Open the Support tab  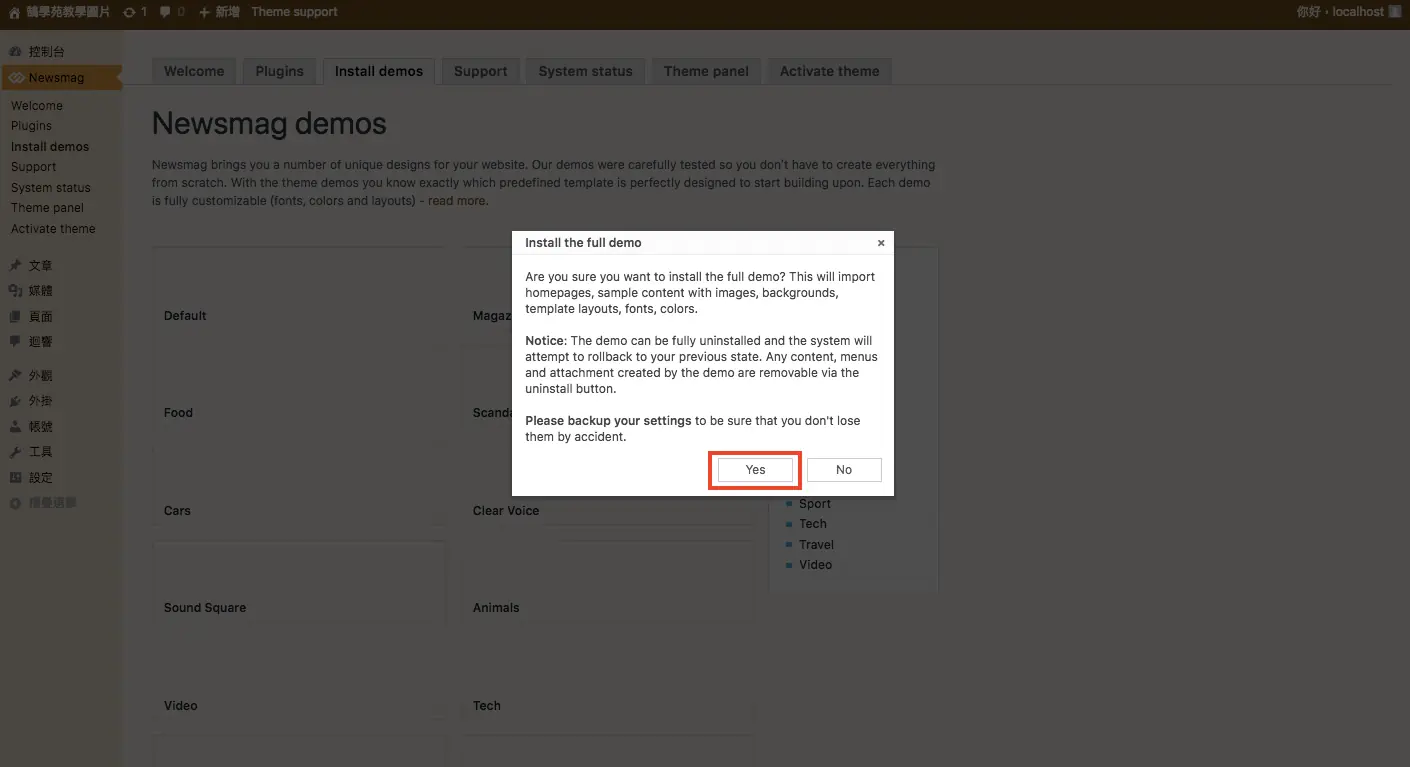[481, 71]
